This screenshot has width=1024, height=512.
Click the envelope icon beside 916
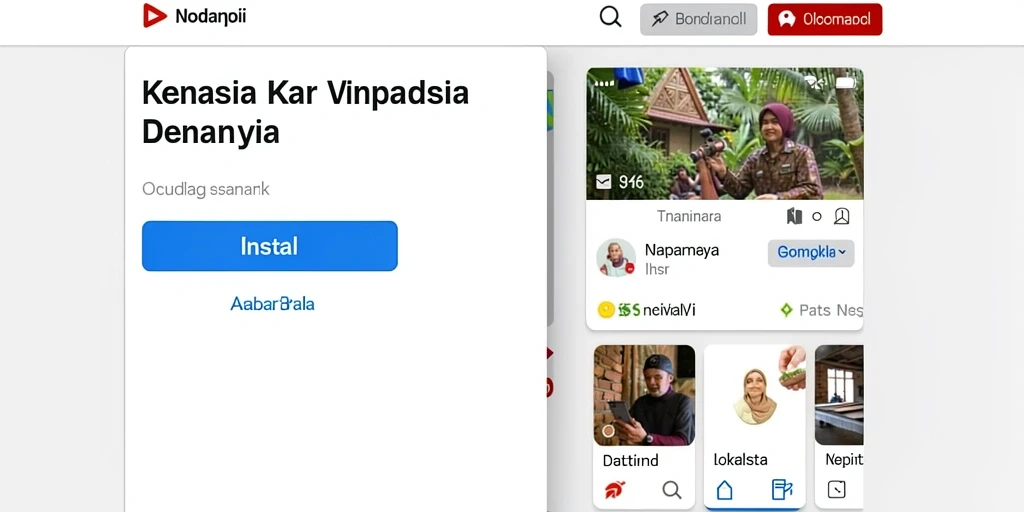click(x=604, y=182)
